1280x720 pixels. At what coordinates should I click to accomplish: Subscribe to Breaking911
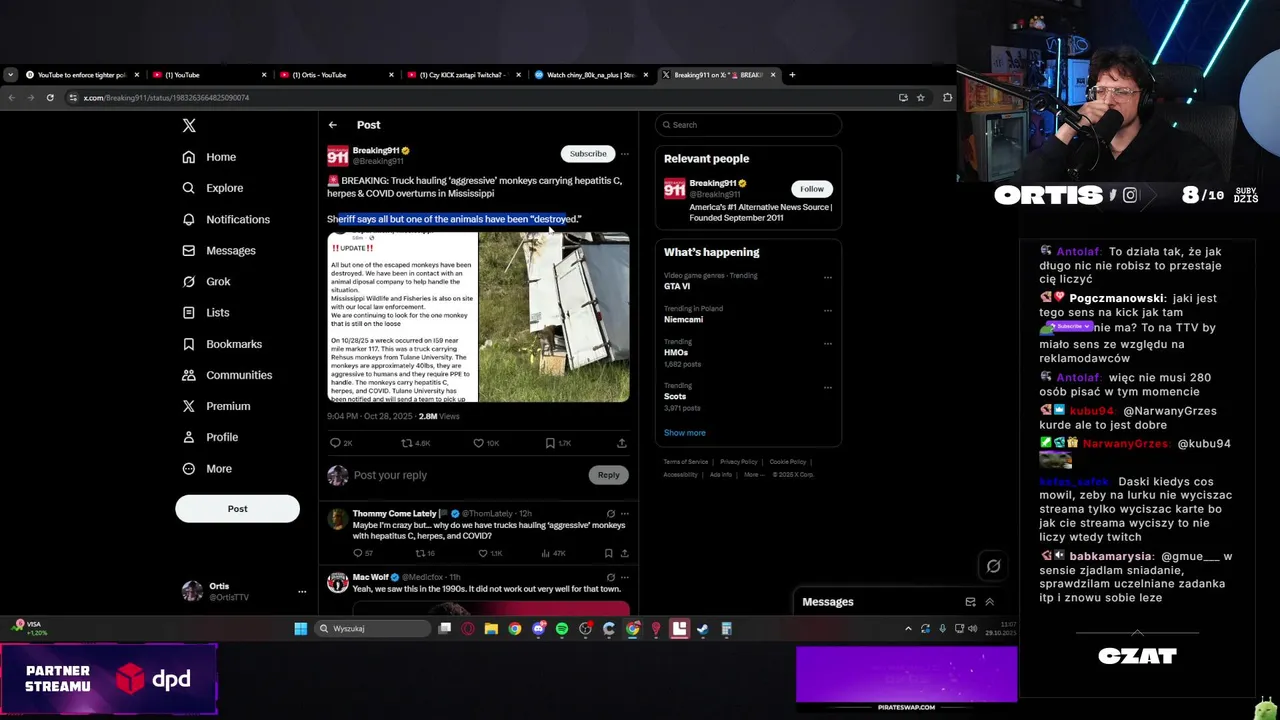coord(588,154)
